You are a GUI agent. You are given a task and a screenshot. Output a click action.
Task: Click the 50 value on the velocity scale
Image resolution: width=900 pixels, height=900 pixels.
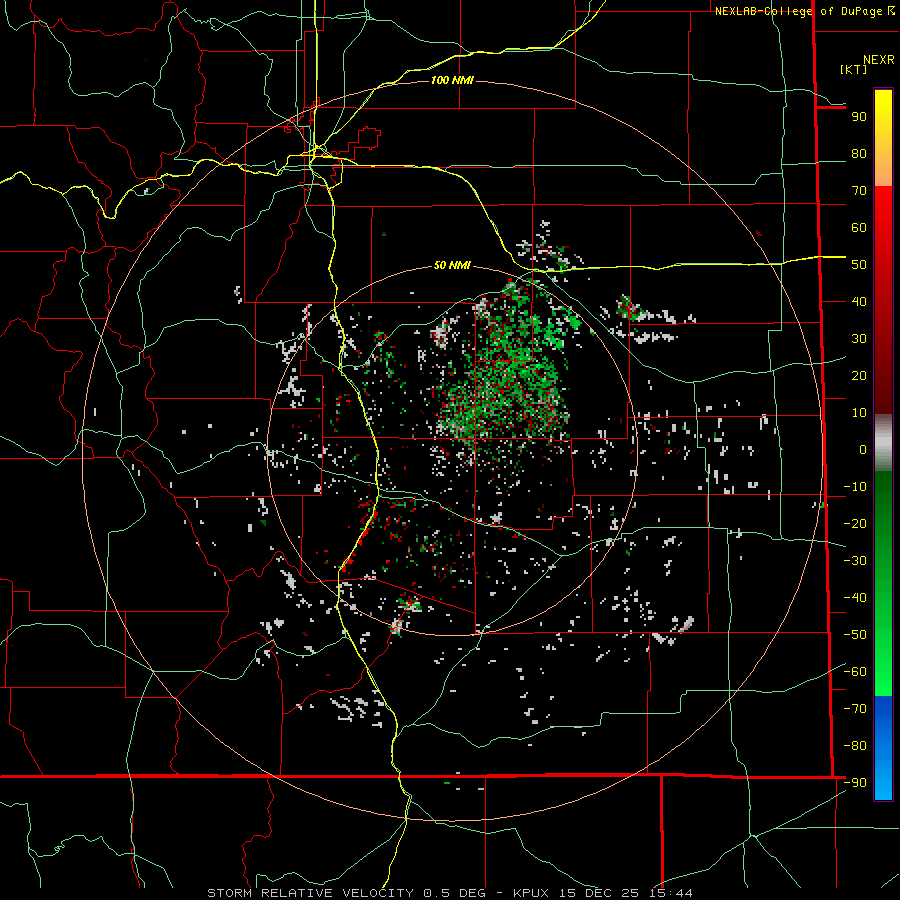point(859,265)
